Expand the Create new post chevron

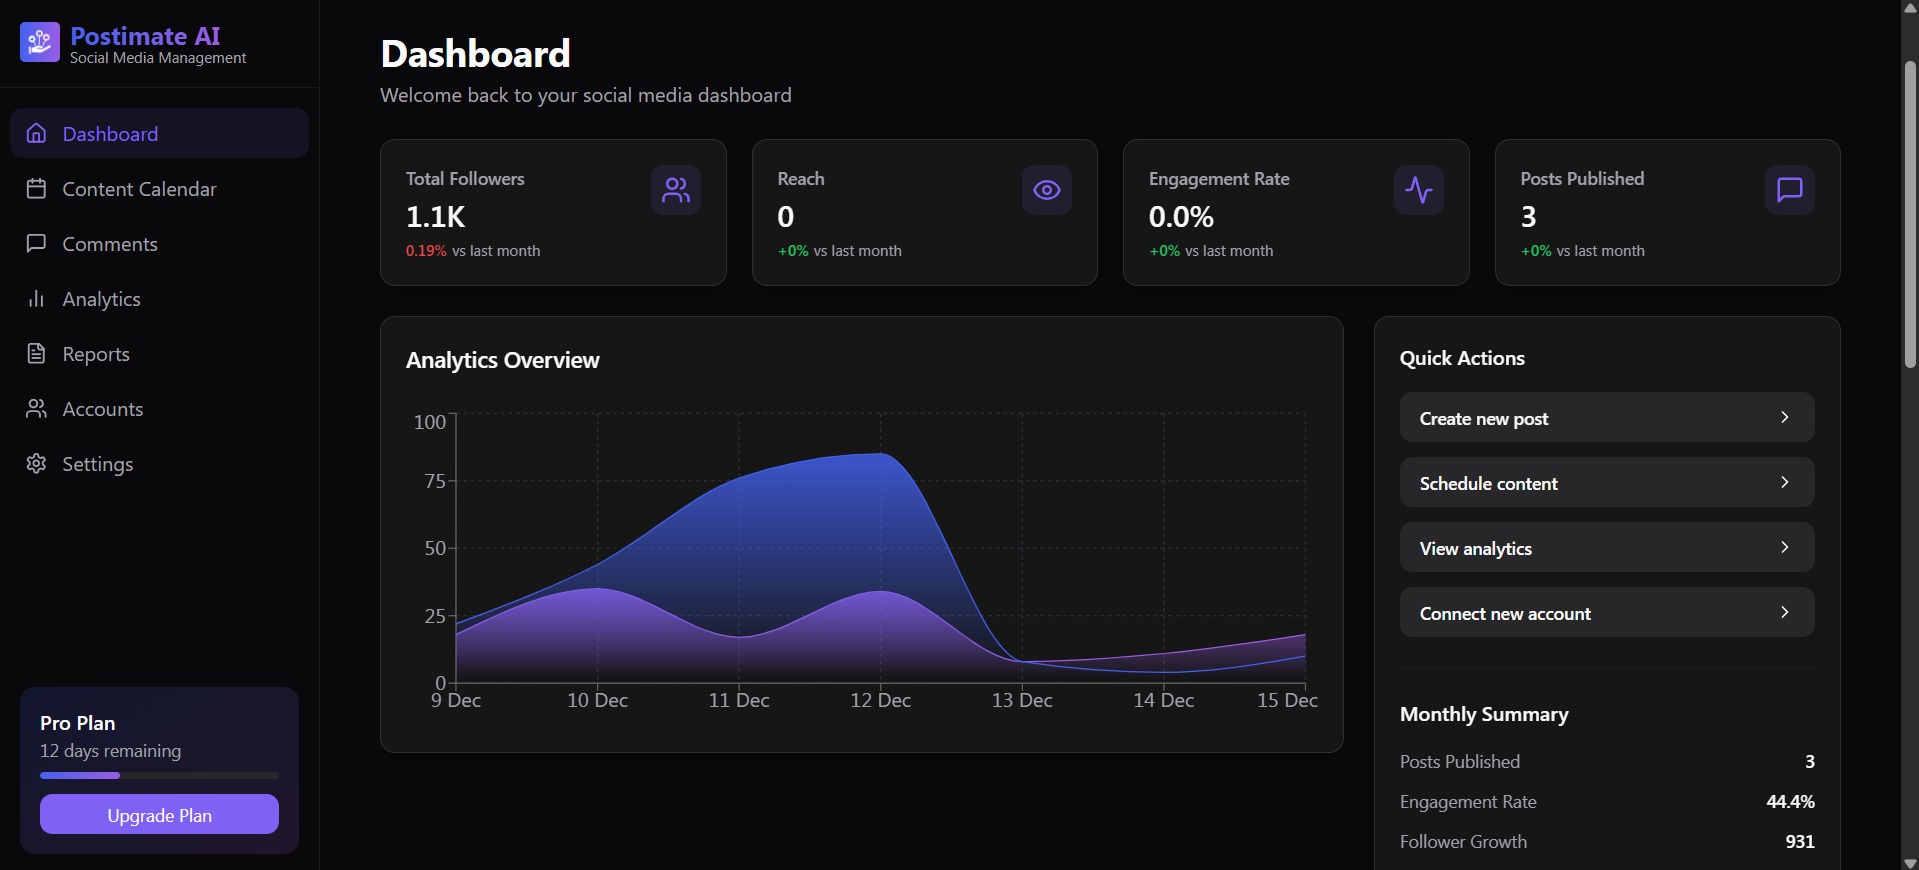click(x=1784, y=418)
